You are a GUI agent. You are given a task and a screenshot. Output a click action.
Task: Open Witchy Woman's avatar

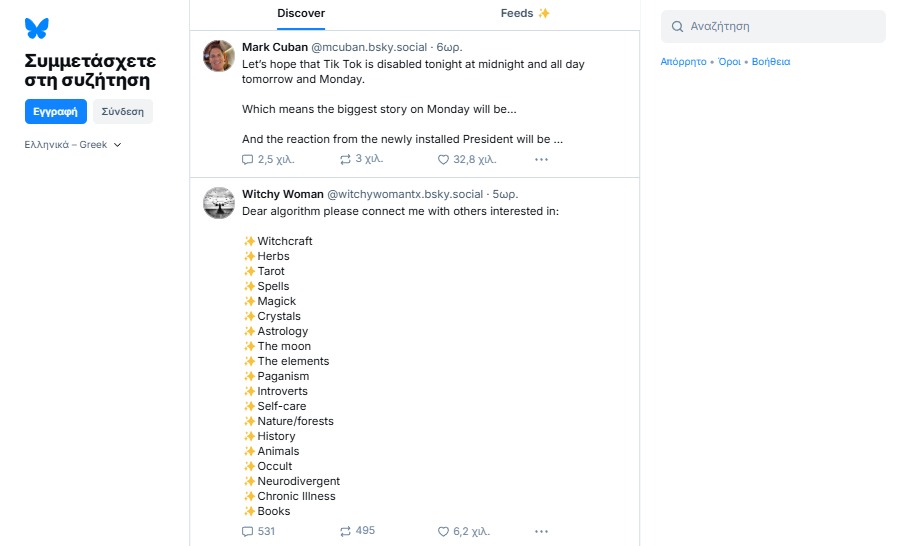(219, 203)
